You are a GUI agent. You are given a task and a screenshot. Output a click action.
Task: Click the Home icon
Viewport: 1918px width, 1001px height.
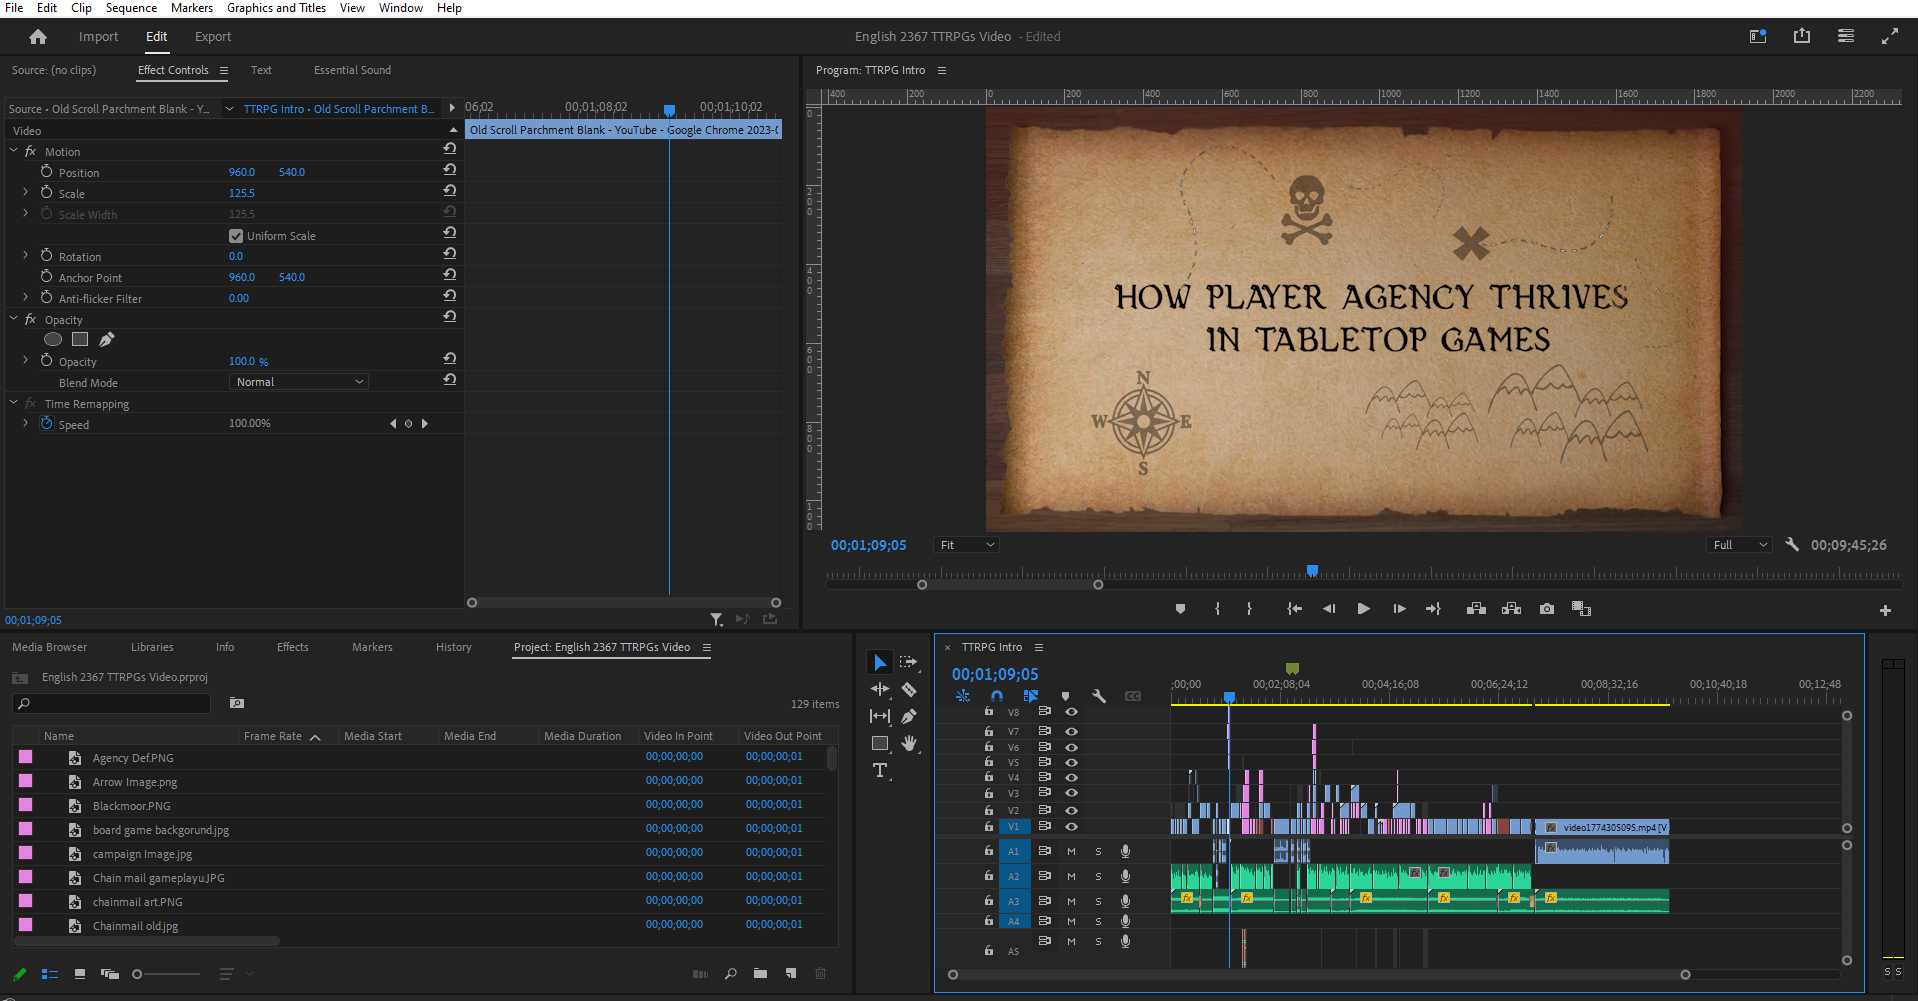[38, 37]
